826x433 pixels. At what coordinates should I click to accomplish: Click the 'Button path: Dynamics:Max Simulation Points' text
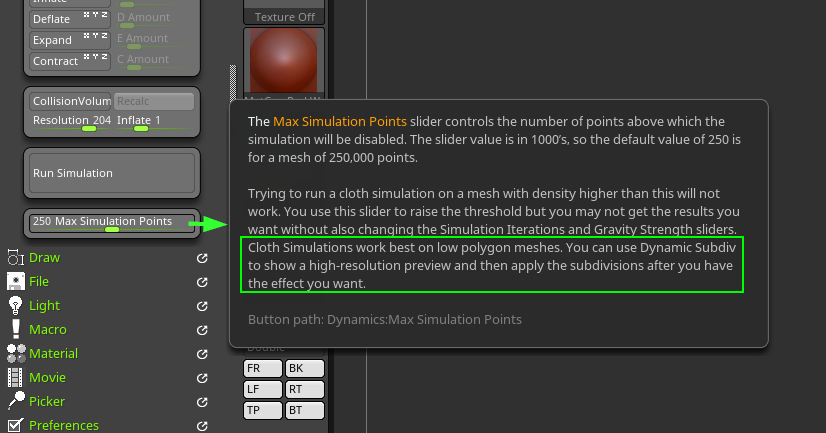(x=385, y=319)
